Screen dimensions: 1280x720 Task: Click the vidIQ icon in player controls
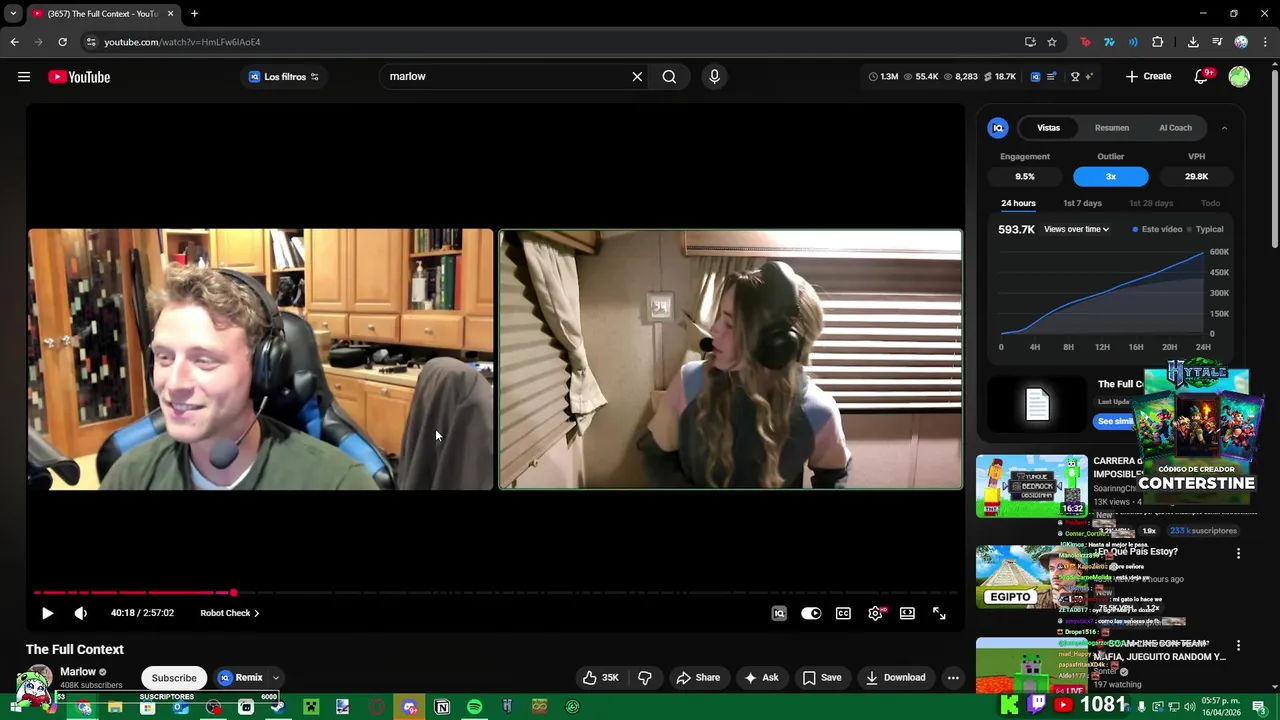(x=779, y=613)
